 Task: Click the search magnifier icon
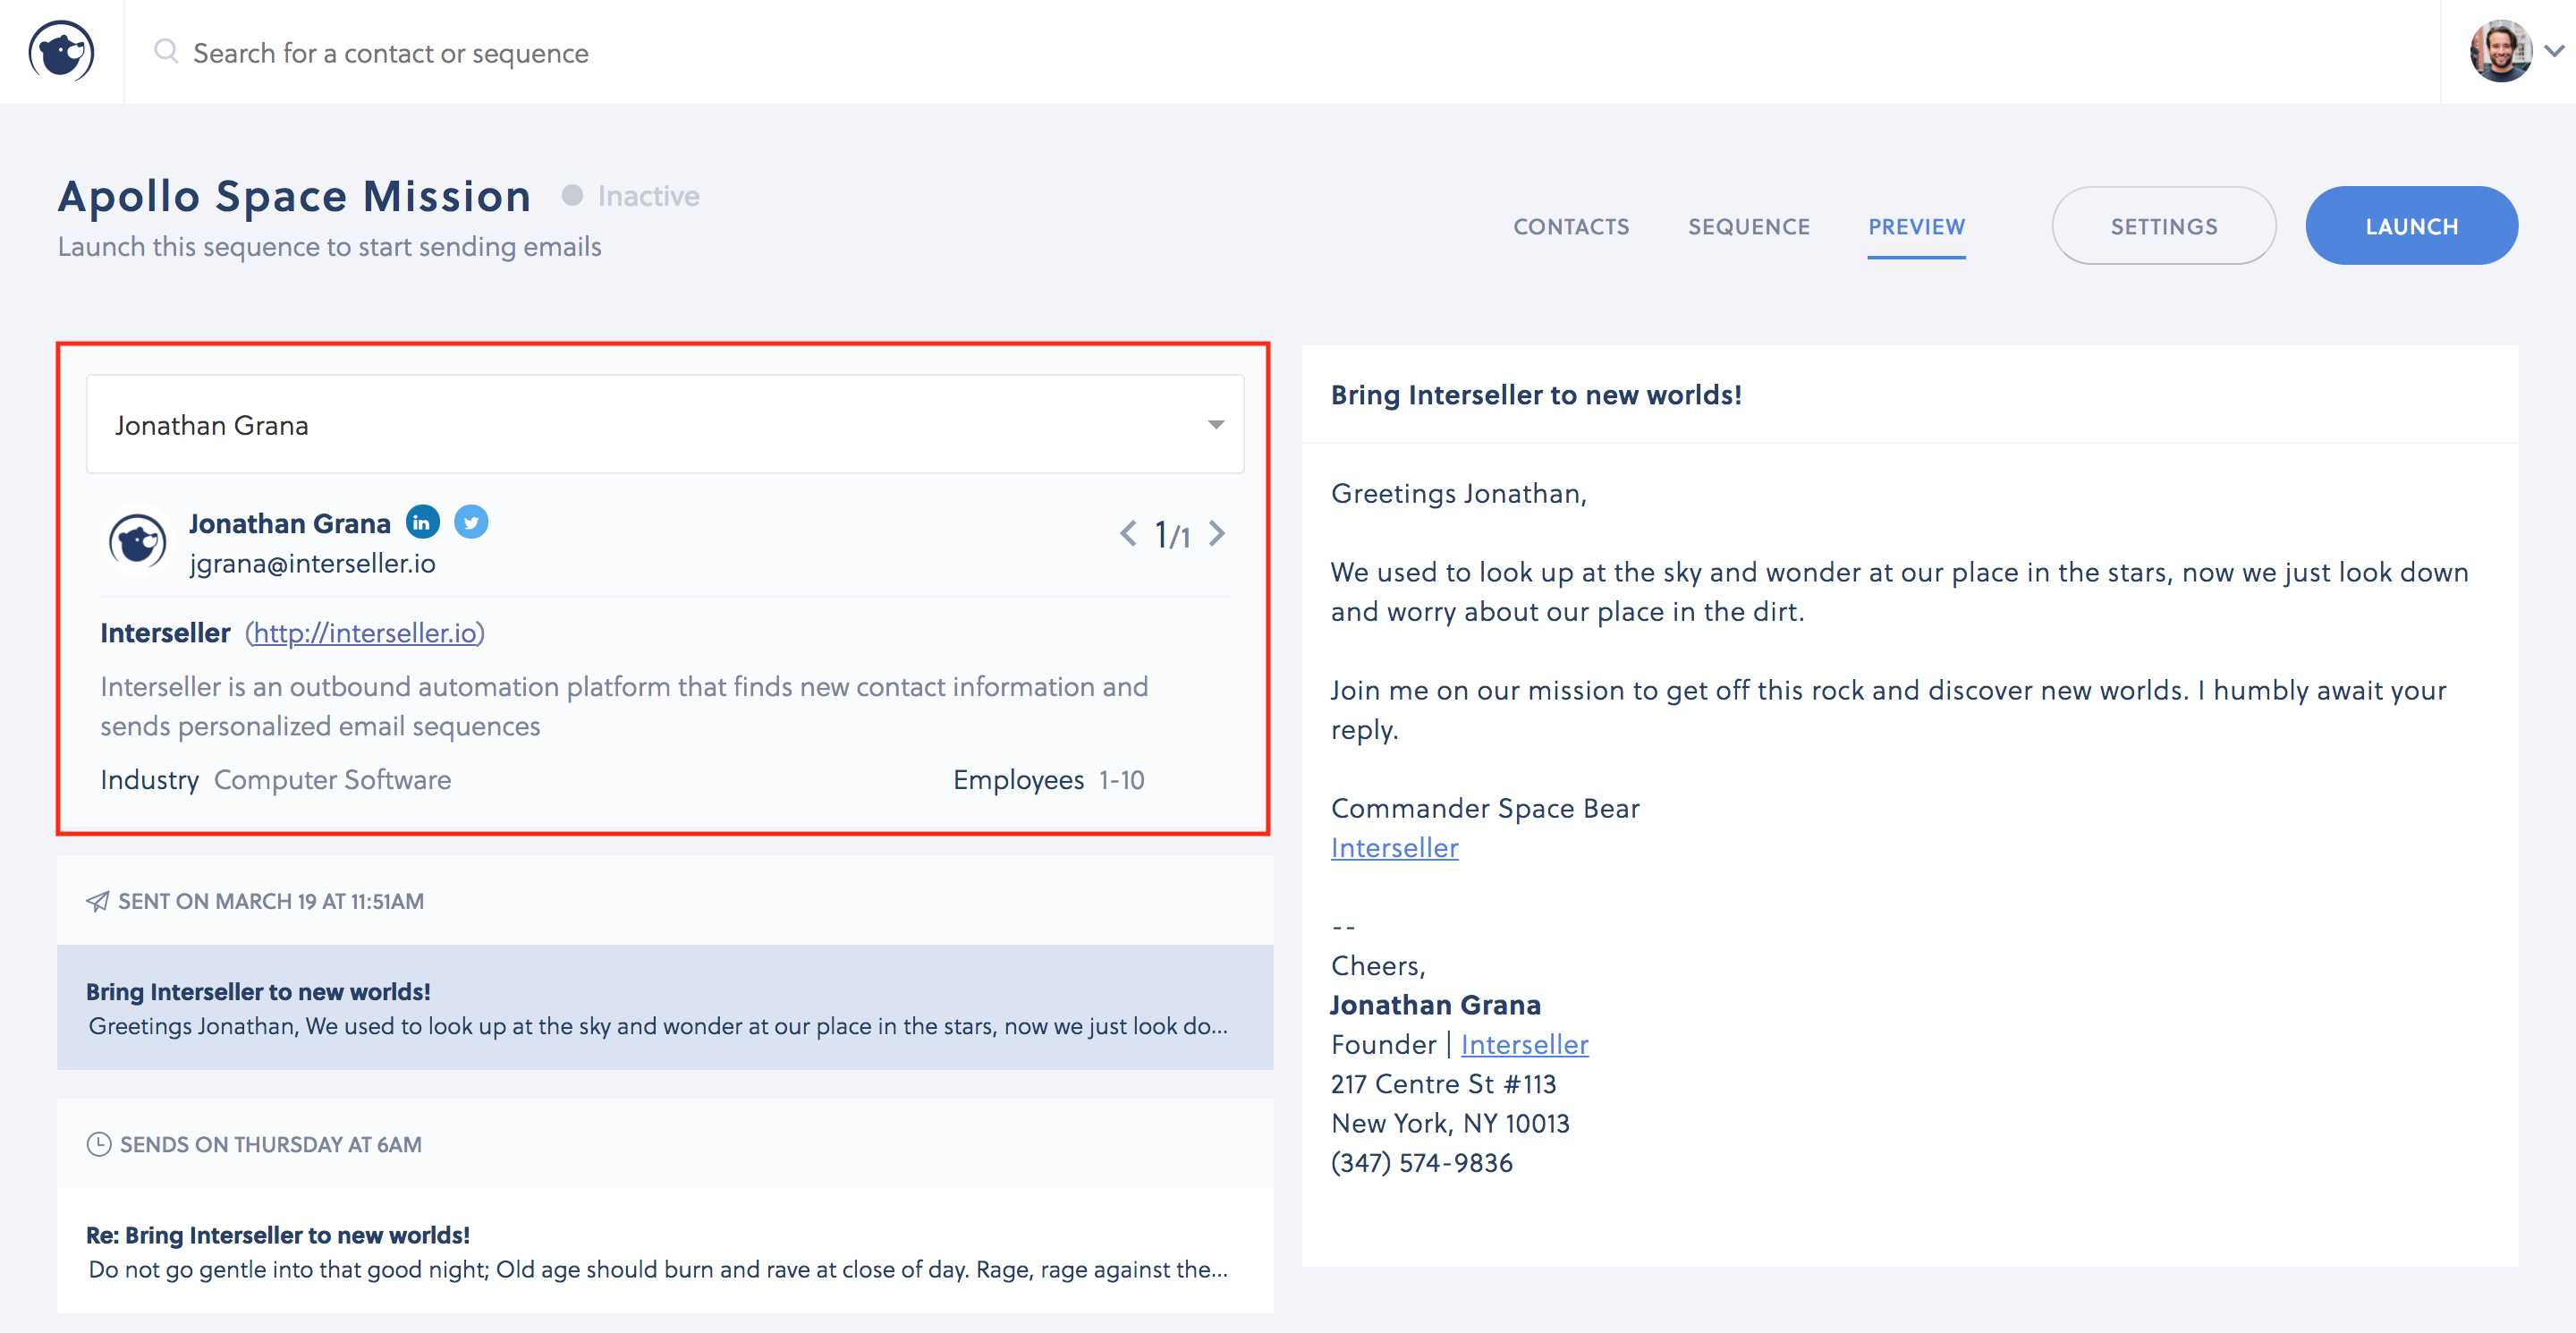pyautogui.click(x=166, y=51)
